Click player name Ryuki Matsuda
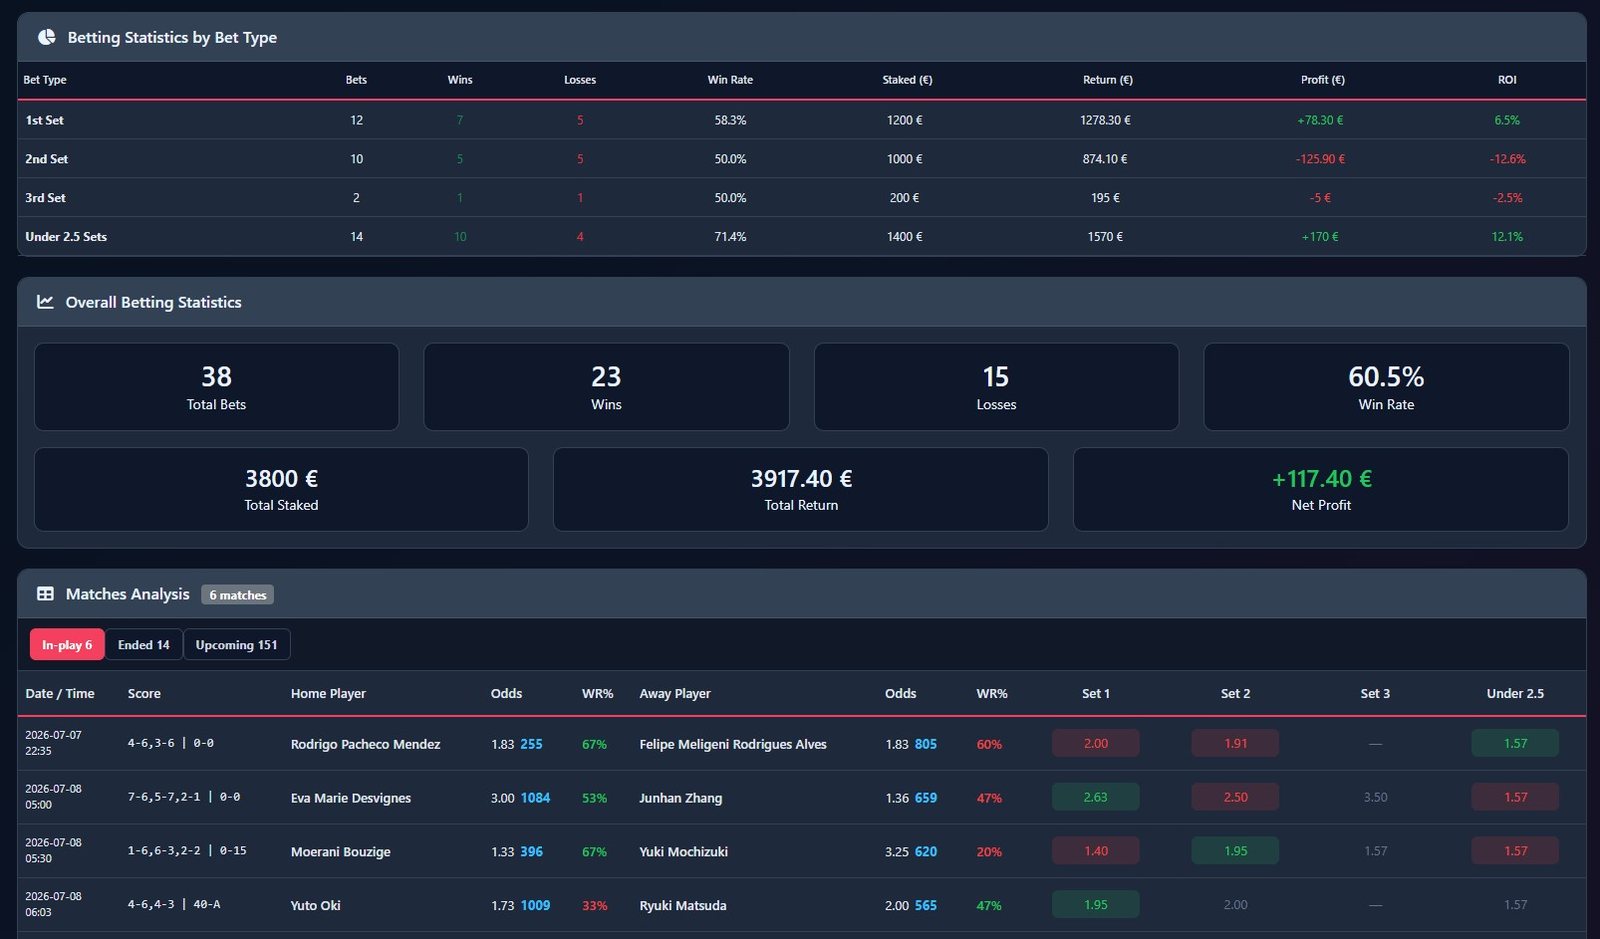The height and width of the screenshot is (939, 1600). (683, 906)
